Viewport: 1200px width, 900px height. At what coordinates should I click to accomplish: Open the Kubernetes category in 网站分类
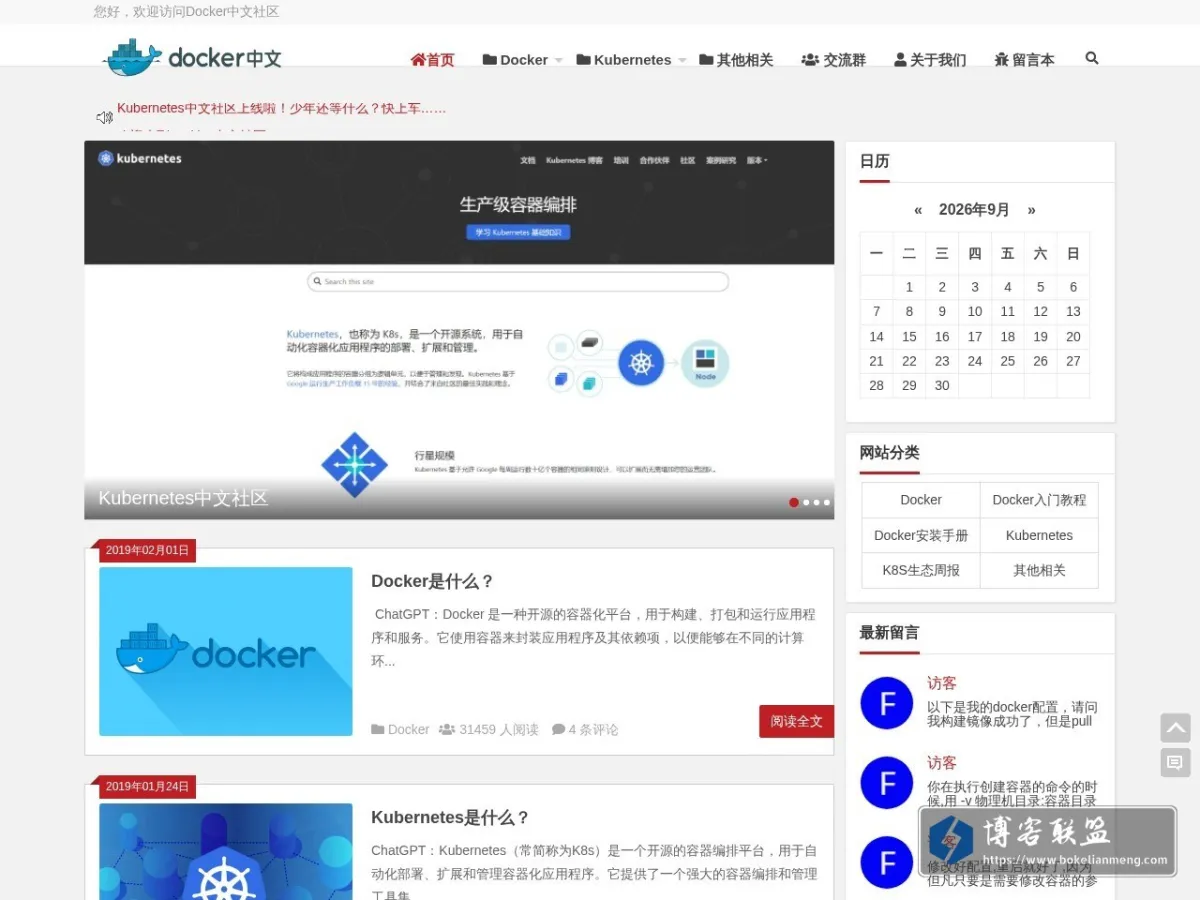pyautogui.click(x=1039, y=535)
